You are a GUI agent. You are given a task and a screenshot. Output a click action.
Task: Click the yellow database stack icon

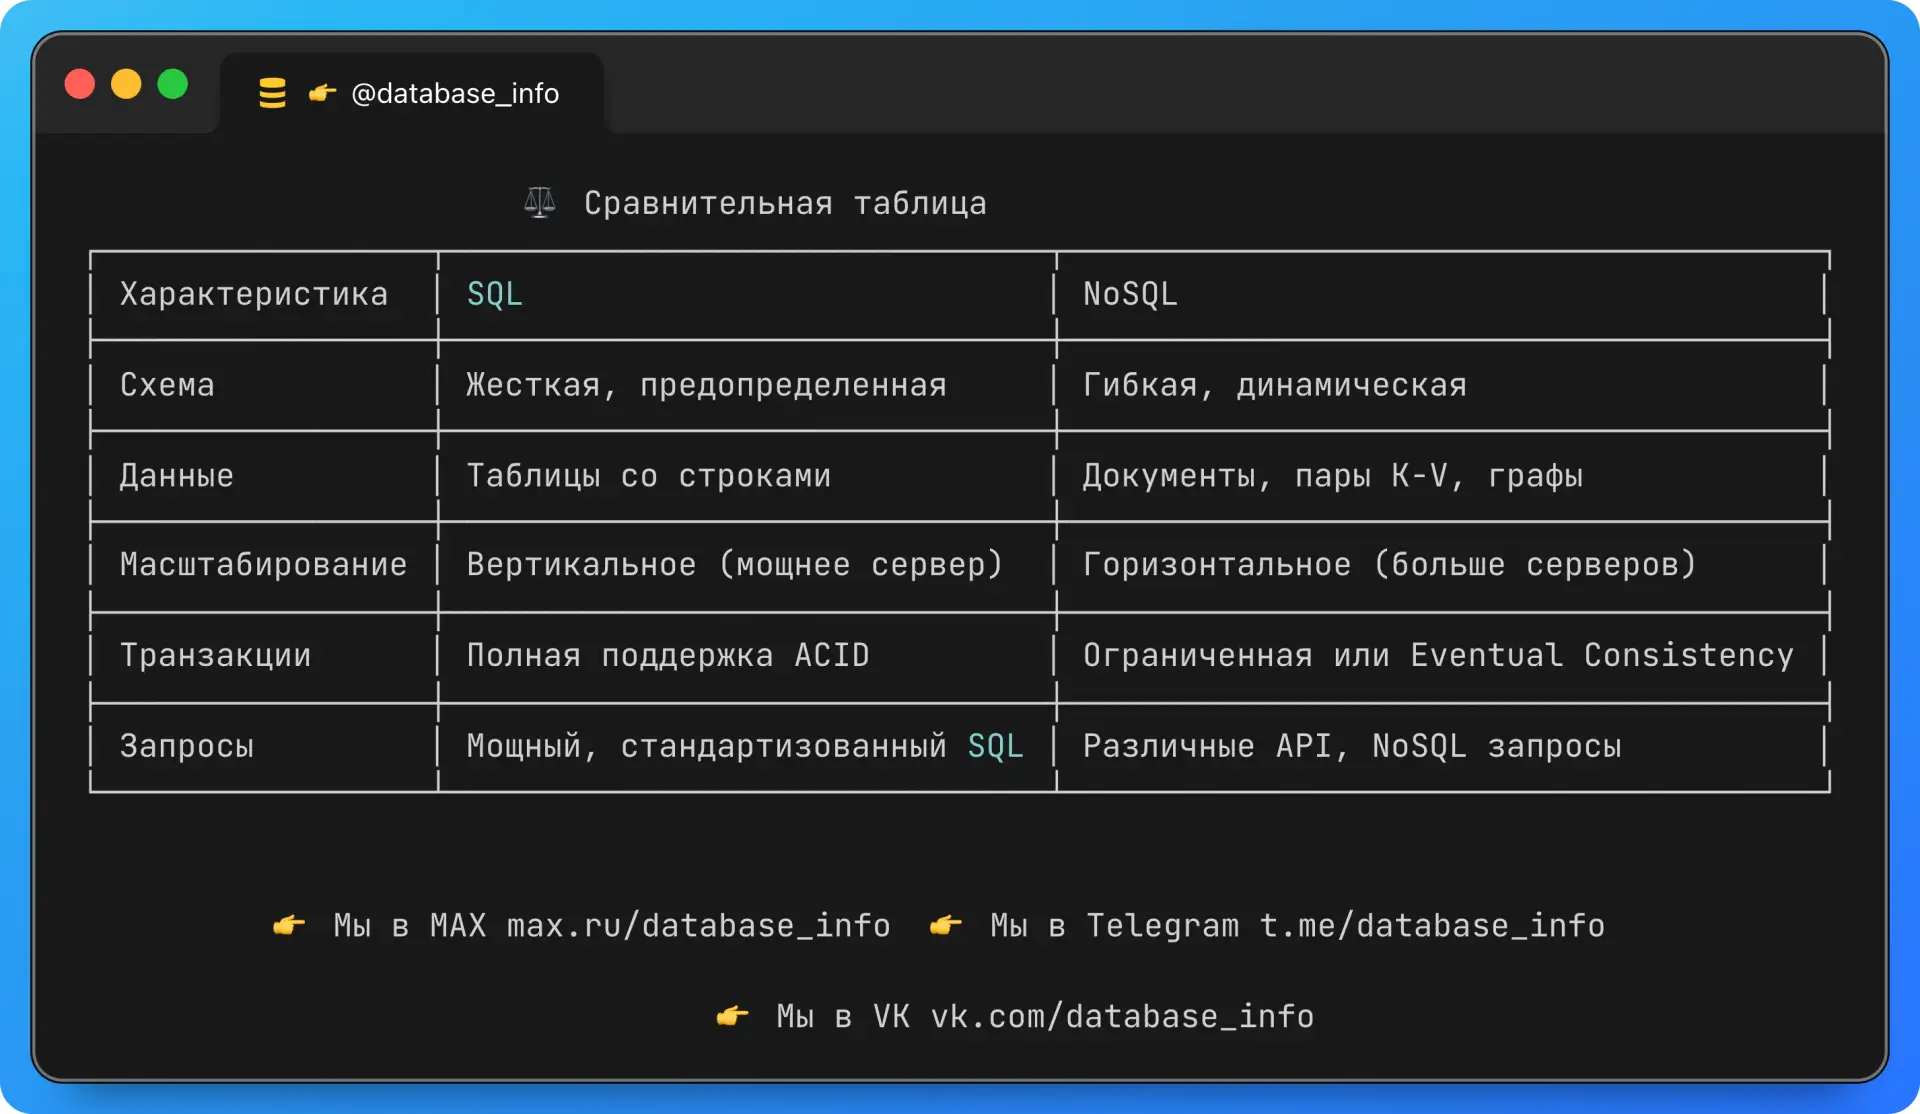(x=272, y=93)
